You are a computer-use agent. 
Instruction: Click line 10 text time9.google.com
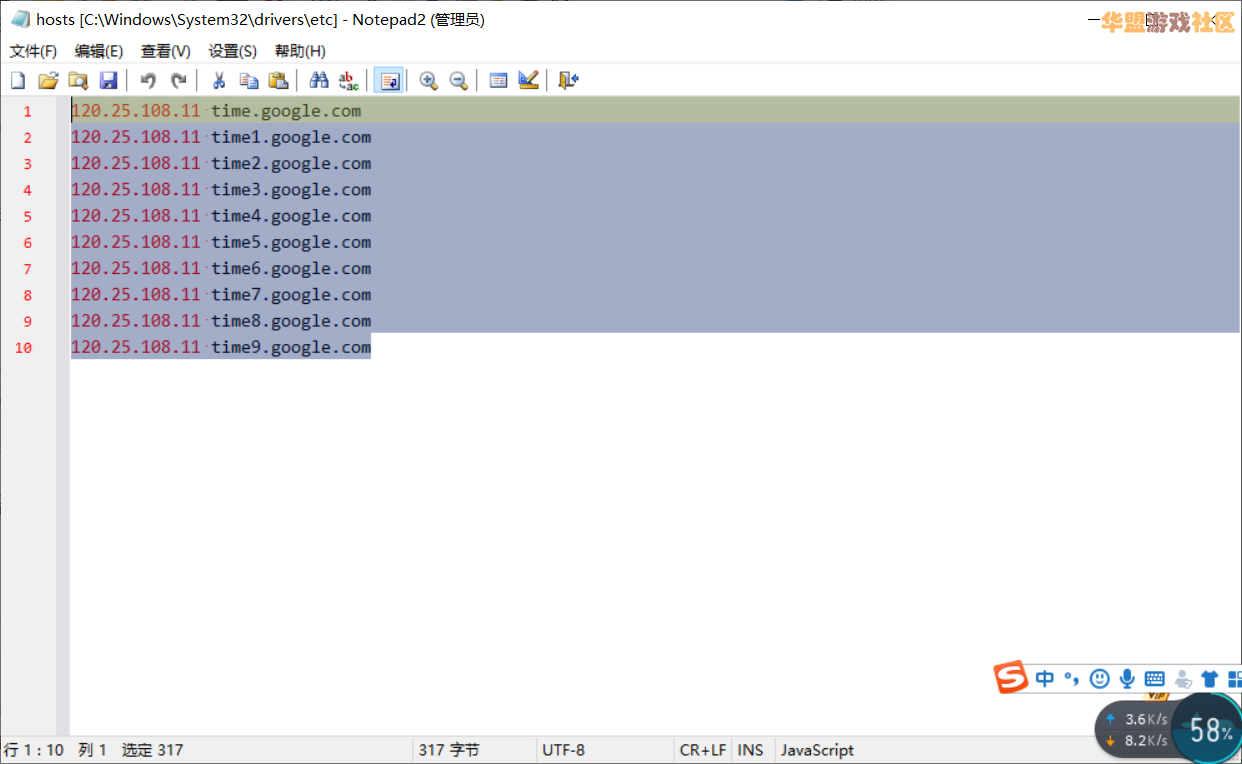click(291, 347)
